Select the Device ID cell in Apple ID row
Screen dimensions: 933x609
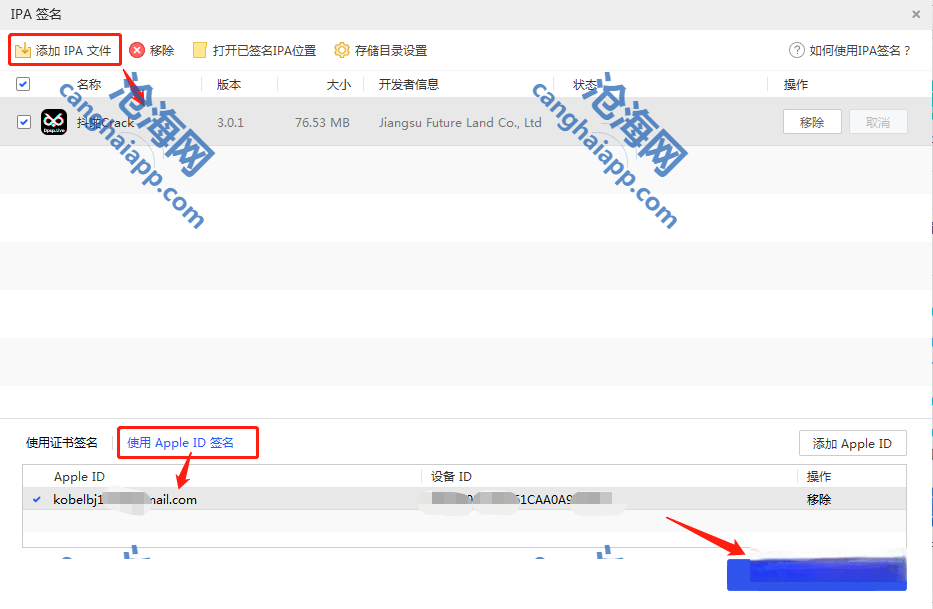520,499
